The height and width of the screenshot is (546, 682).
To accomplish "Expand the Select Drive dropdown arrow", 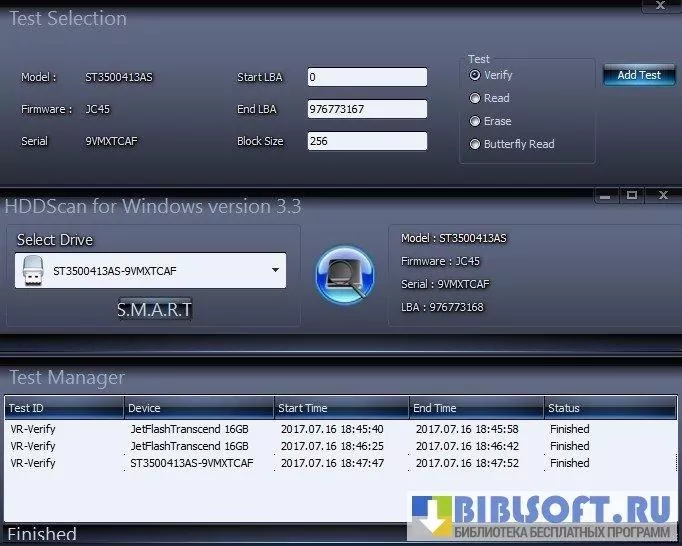I will click(x=275, y=270).
